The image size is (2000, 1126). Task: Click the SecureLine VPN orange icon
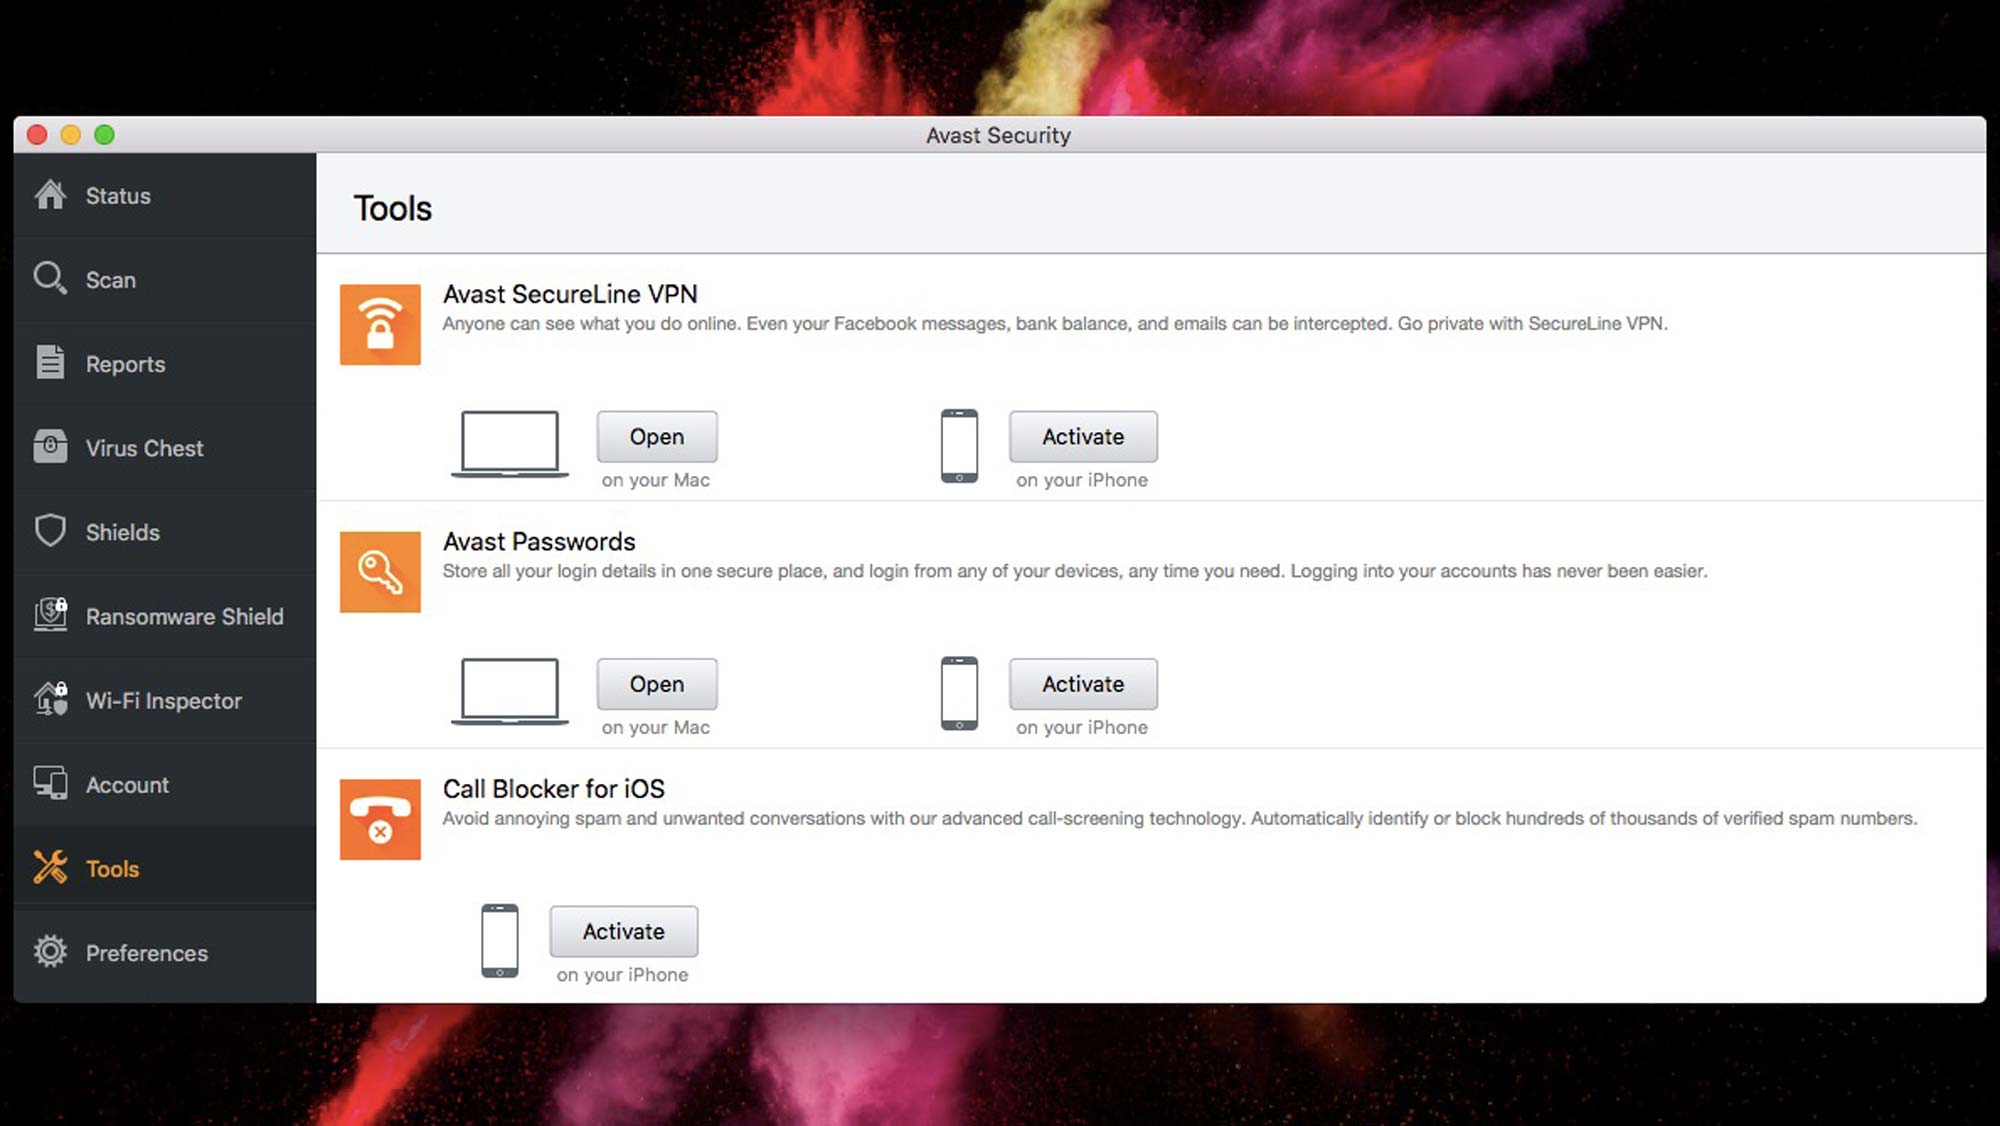point(380,325)
